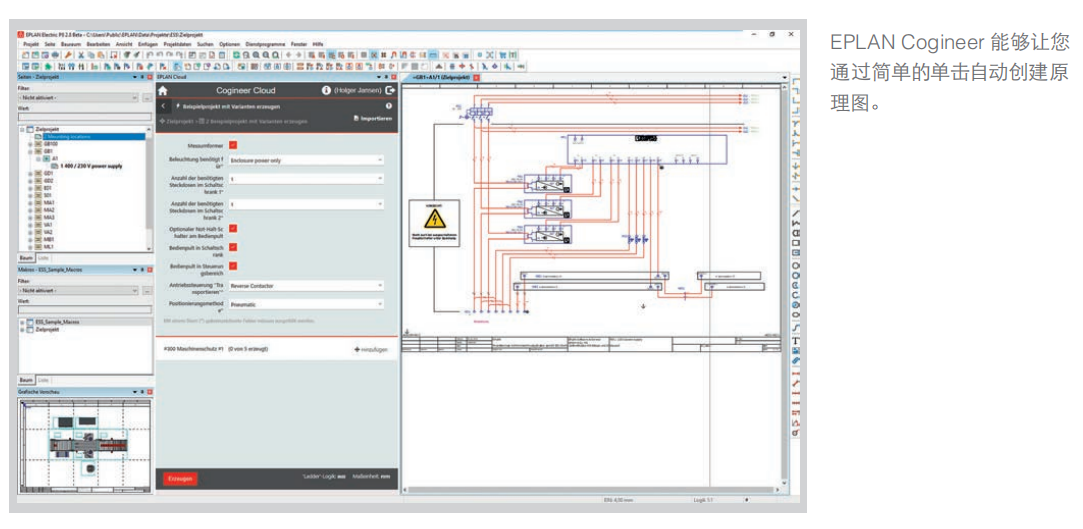This screenshot has width=1083, height=529.
Task: Close the EPLAN Cloud panel
Action: (x=394, y=77)
